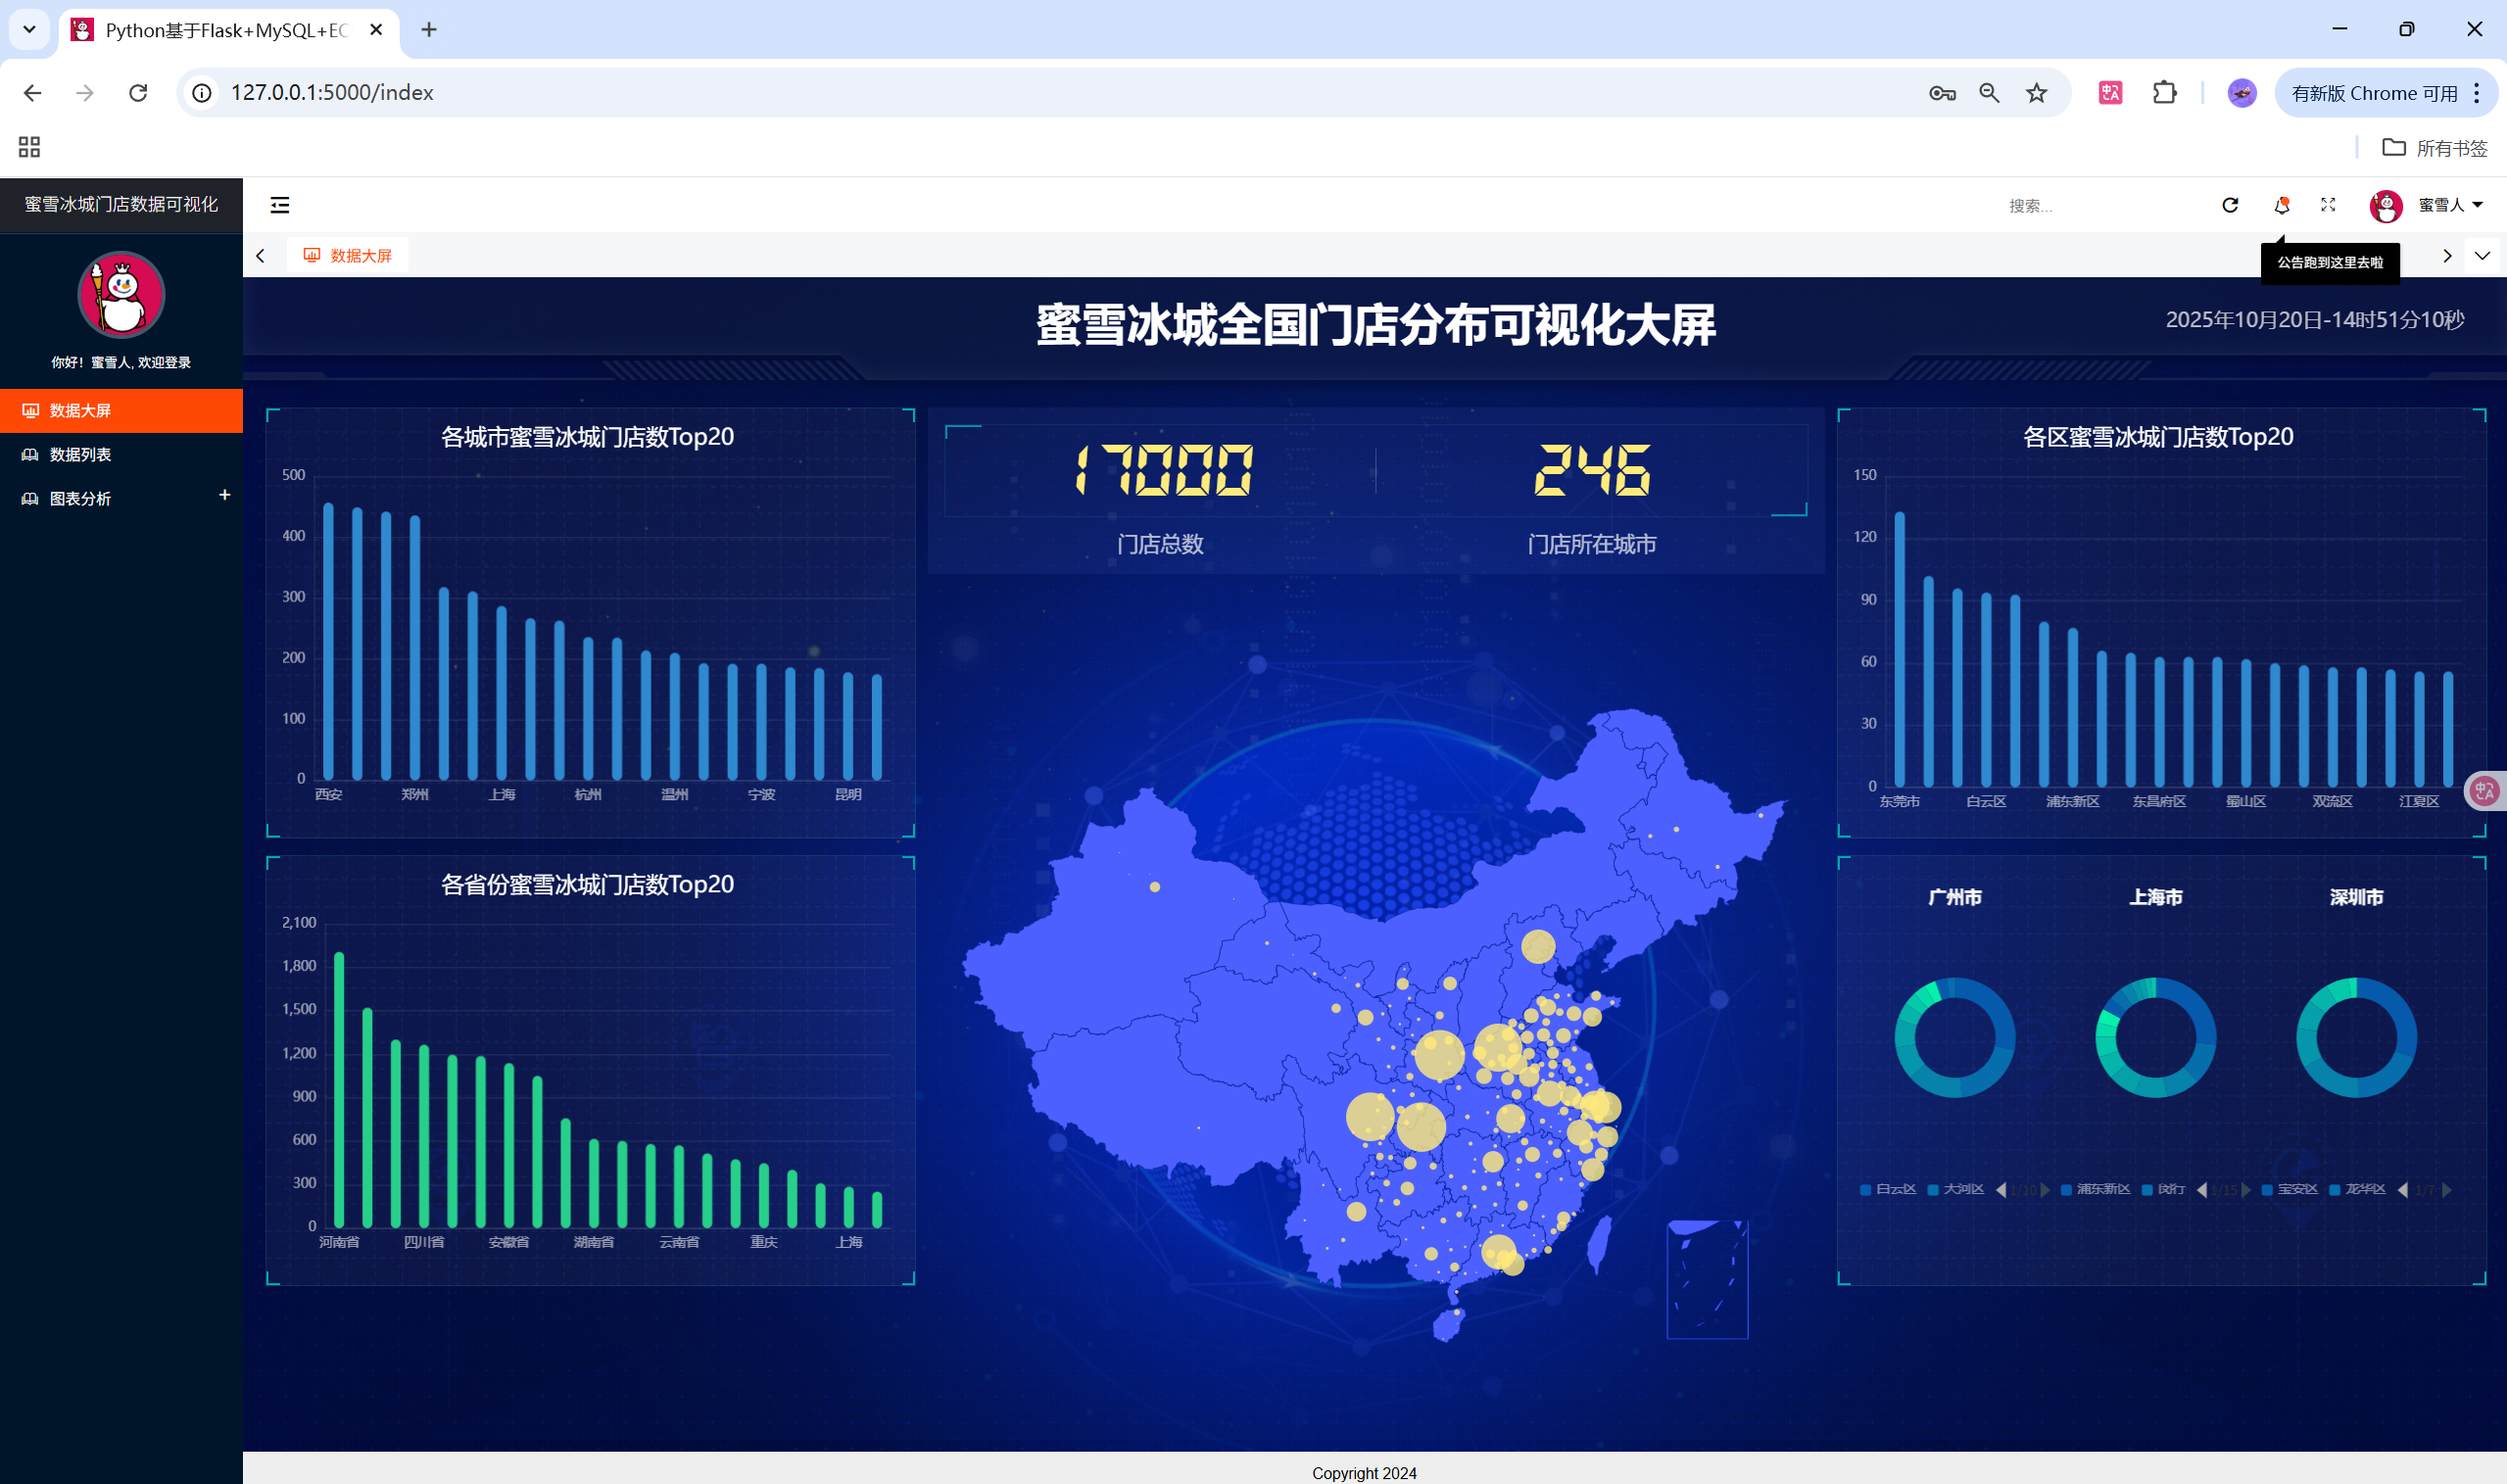Open the 所有书签 bookmarks folder
The height and width of the screenshot is (1484, 2507).
pos(2435,148)
